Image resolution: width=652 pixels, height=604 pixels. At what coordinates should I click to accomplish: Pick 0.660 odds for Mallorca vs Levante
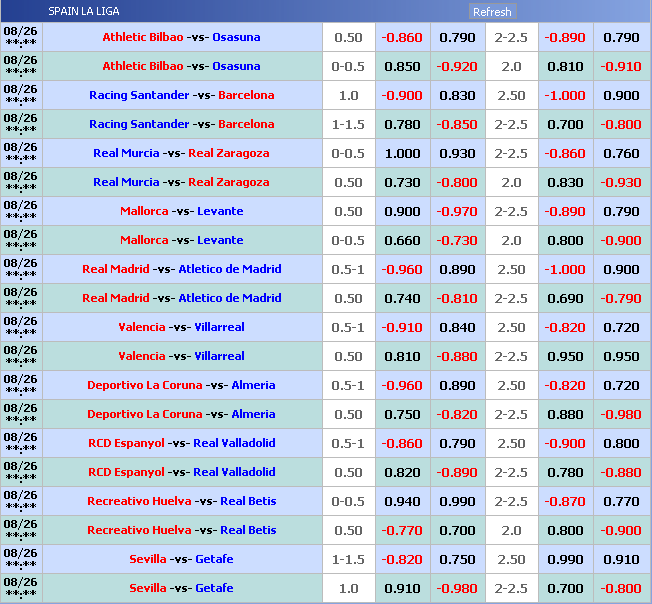tap(402, 240)
